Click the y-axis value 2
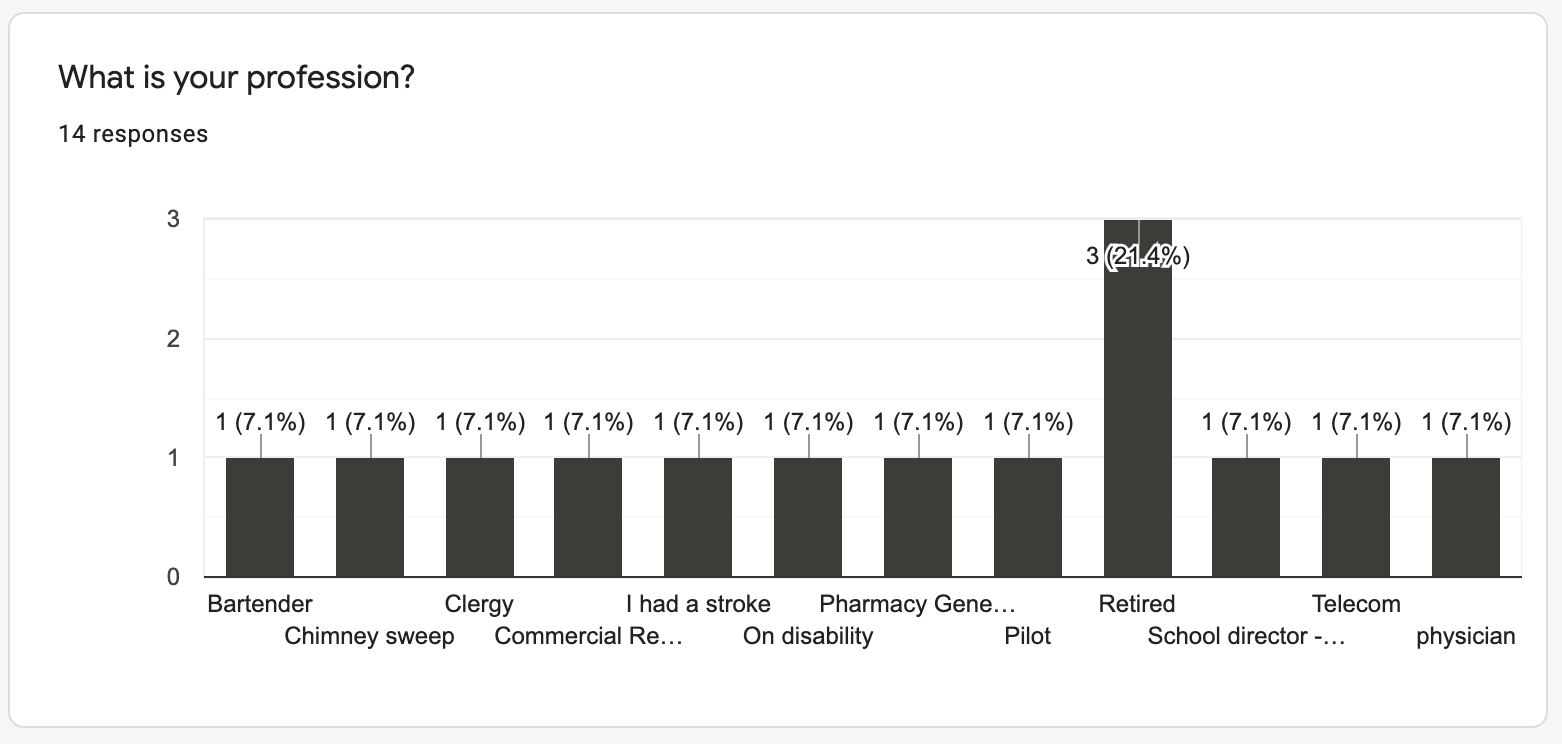 pos(174,339)
